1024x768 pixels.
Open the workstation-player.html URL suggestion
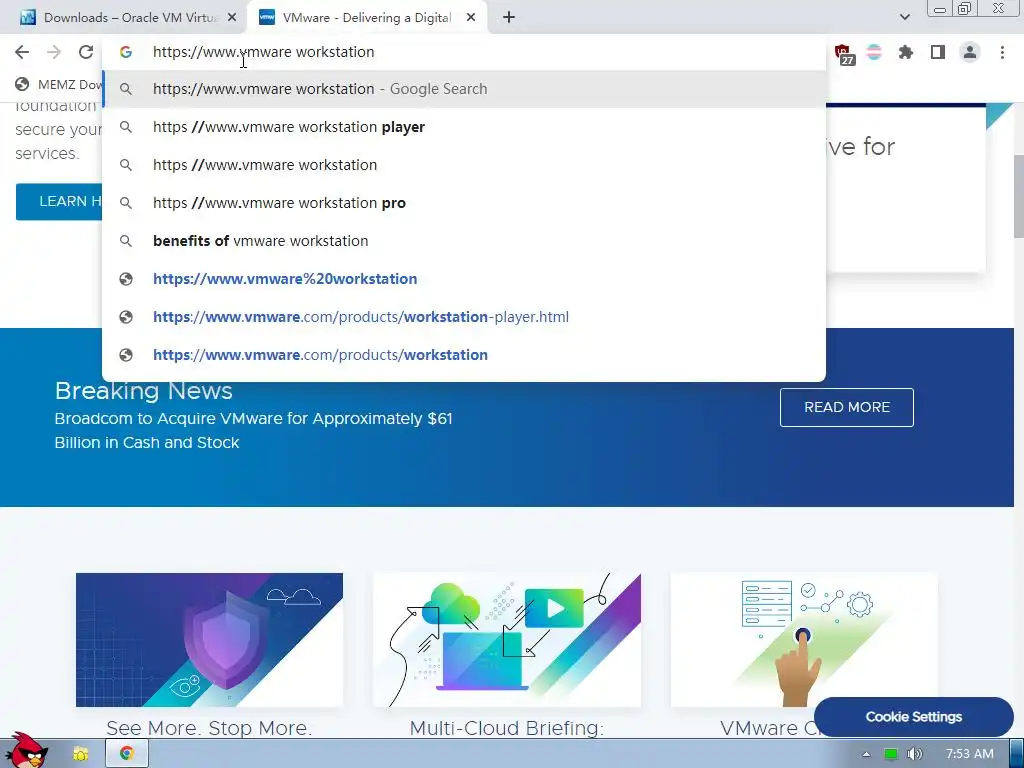464,317
